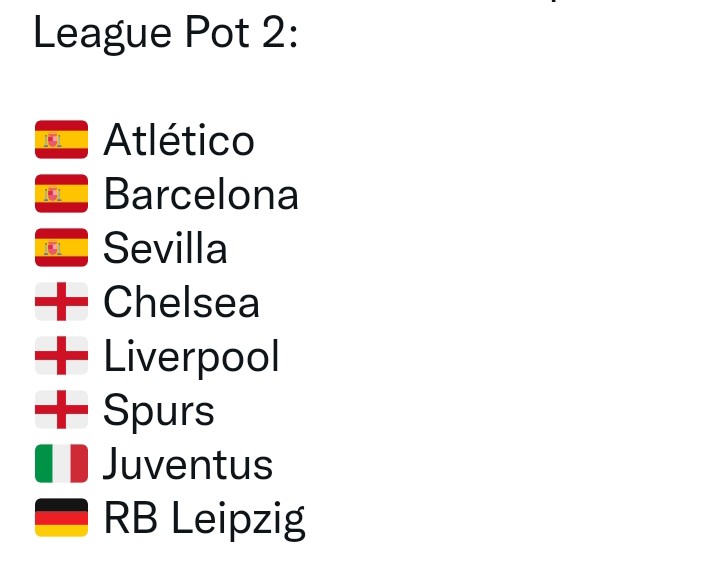This screenshot has height=565, width=720.
Task: Click the Spain flag beside Barcelona
Action: click(x=62, y=193)
